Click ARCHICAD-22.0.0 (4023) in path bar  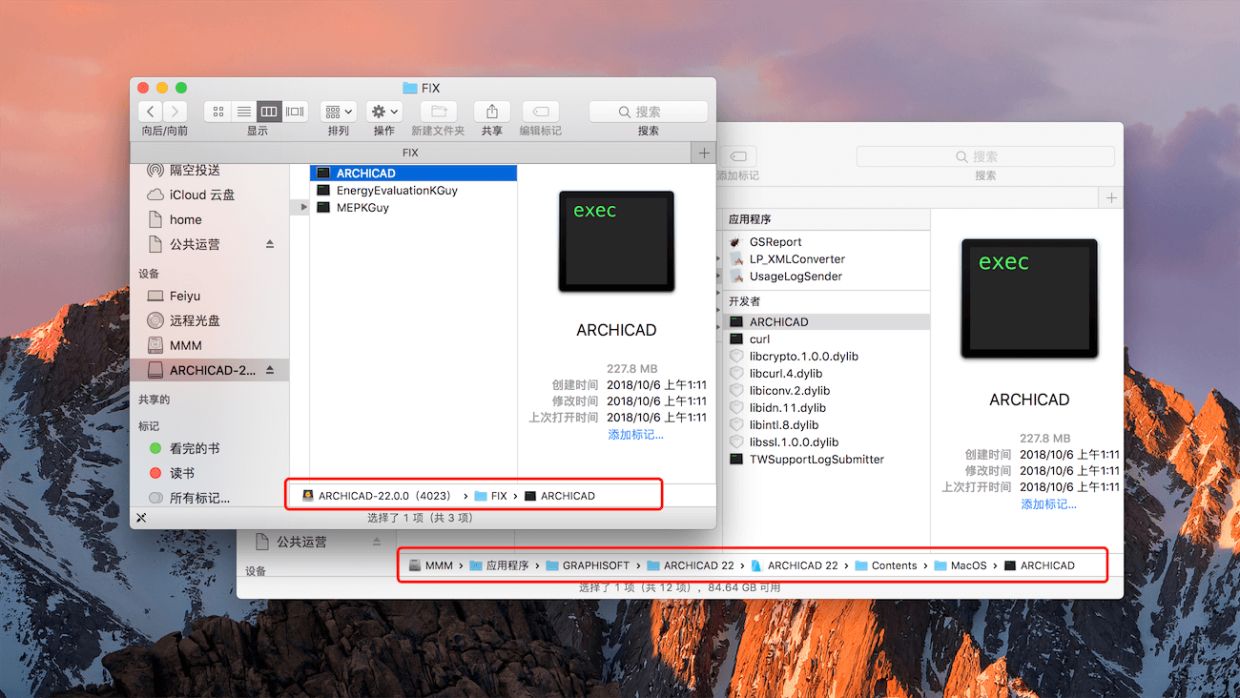377,496
